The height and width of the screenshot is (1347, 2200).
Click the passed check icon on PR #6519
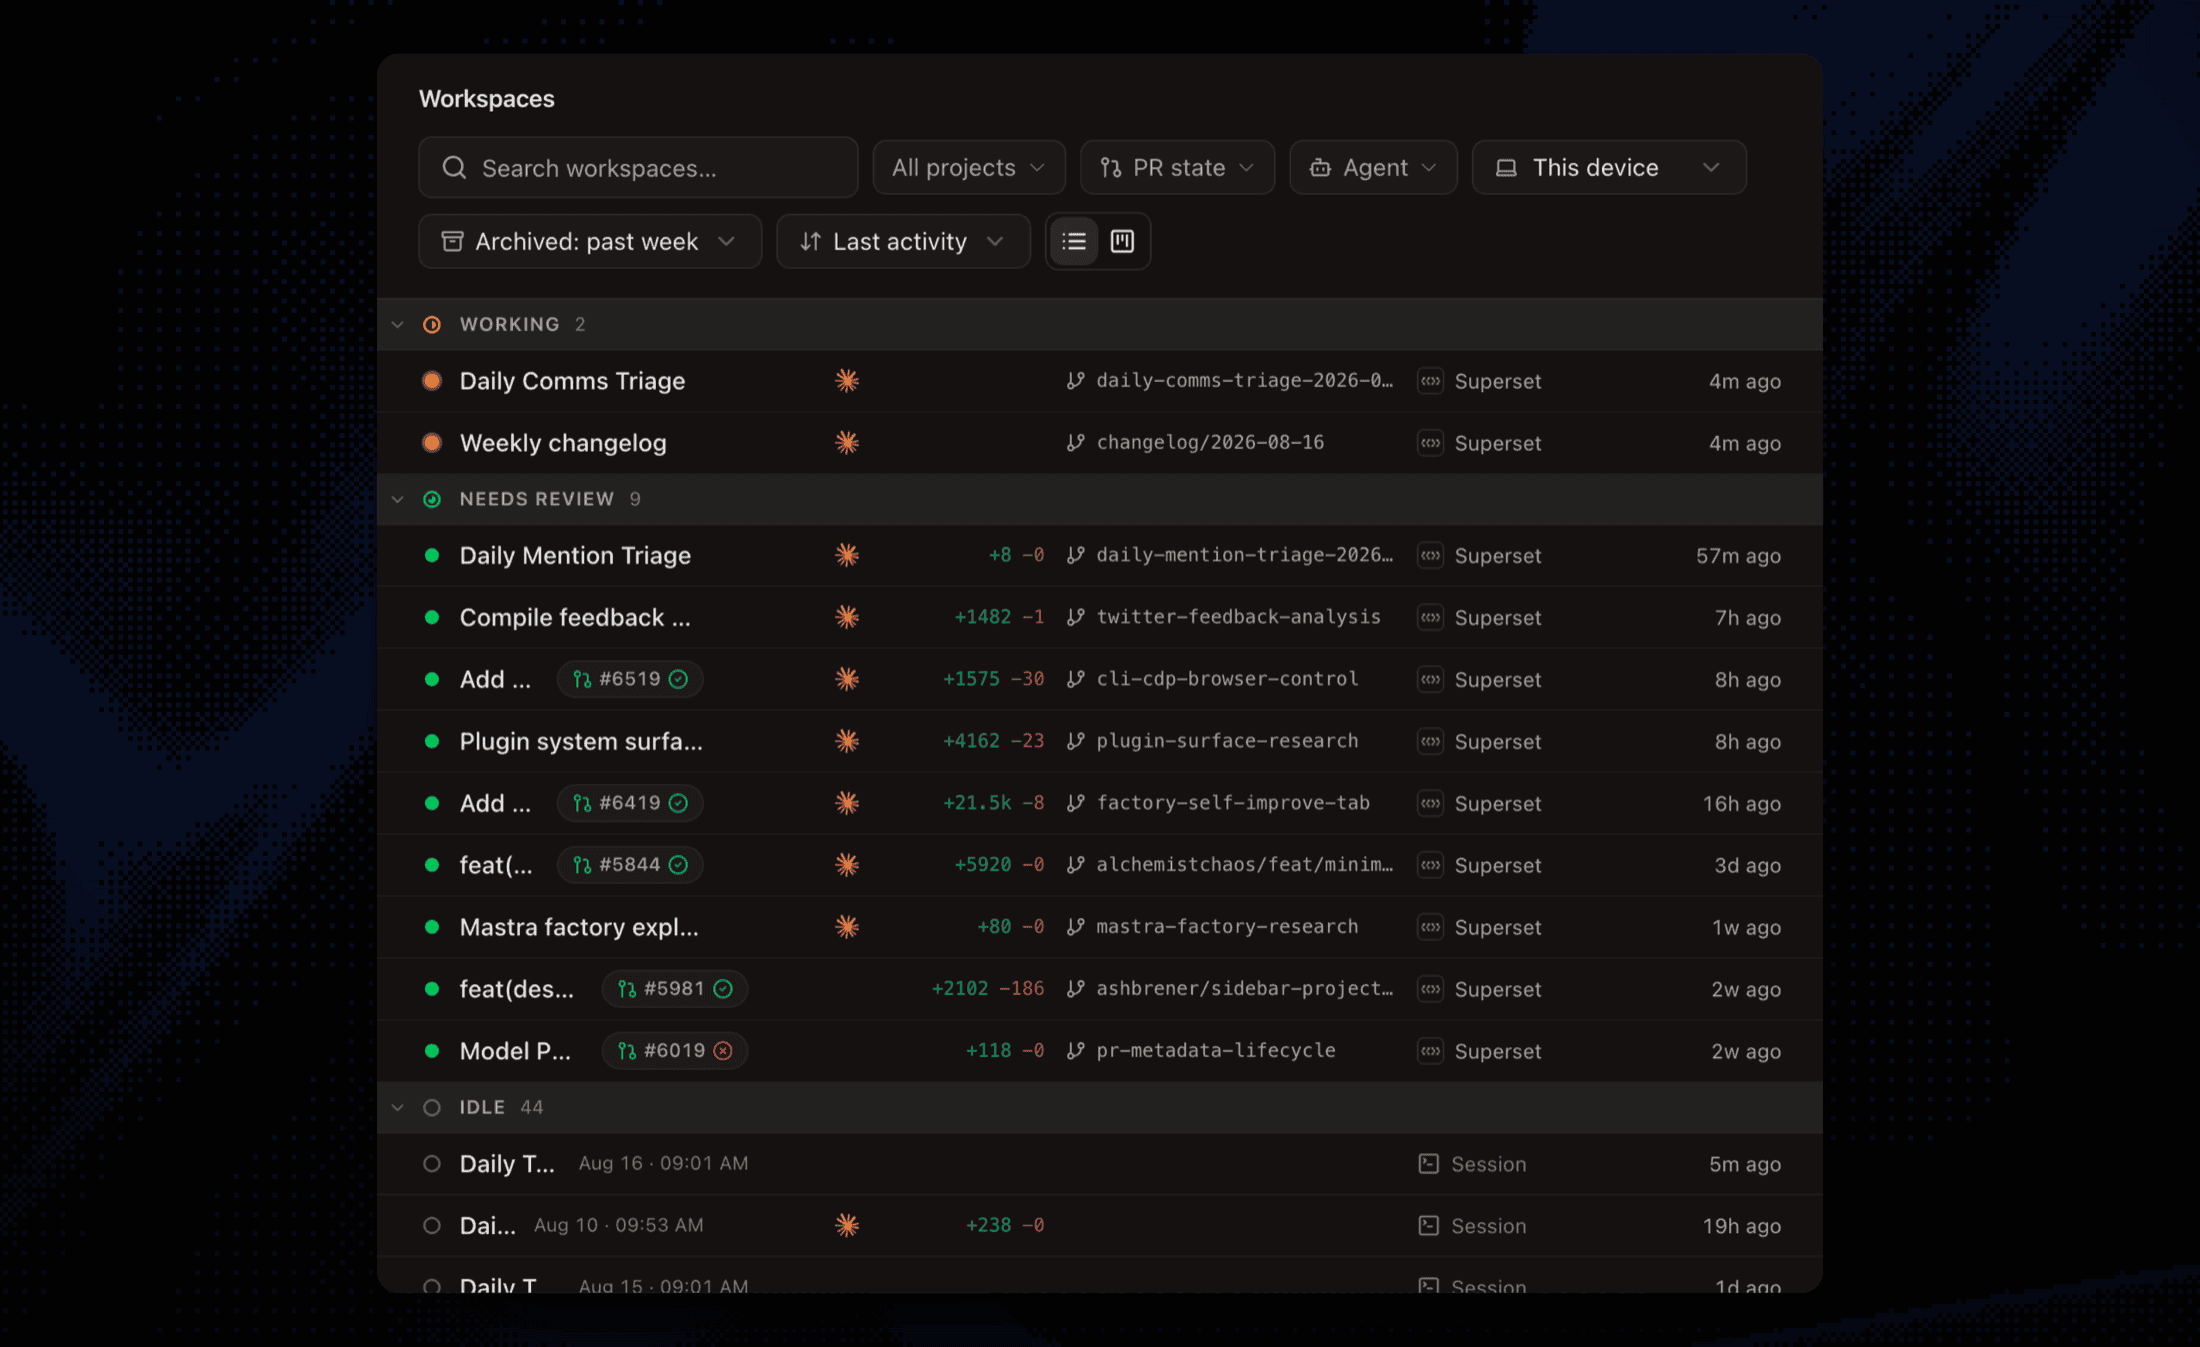[x=678, y=679]
